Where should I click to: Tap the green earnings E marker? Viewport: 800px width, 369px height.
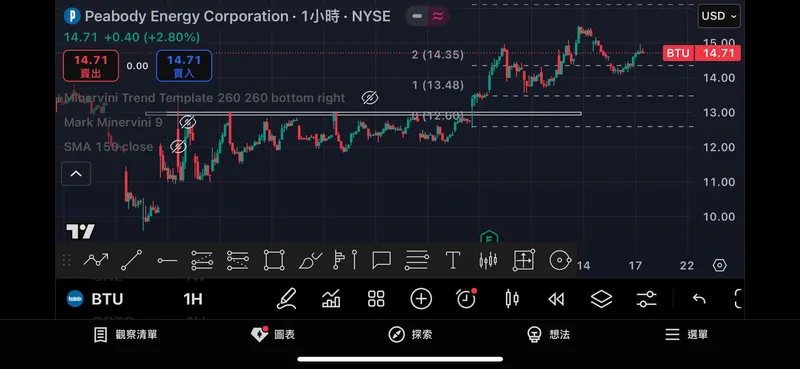(x=489, y=237)
